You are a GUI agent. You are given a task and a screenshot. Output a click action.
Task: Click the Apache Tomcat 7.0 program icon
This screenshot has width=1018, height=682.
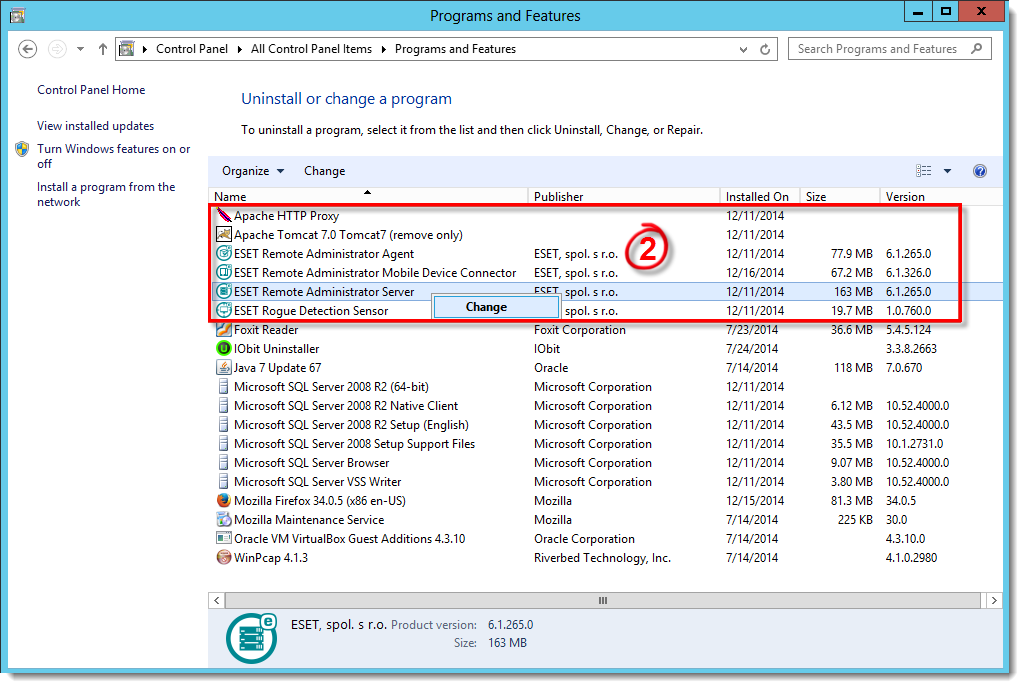pyautogui.click(x=223, y=234)
